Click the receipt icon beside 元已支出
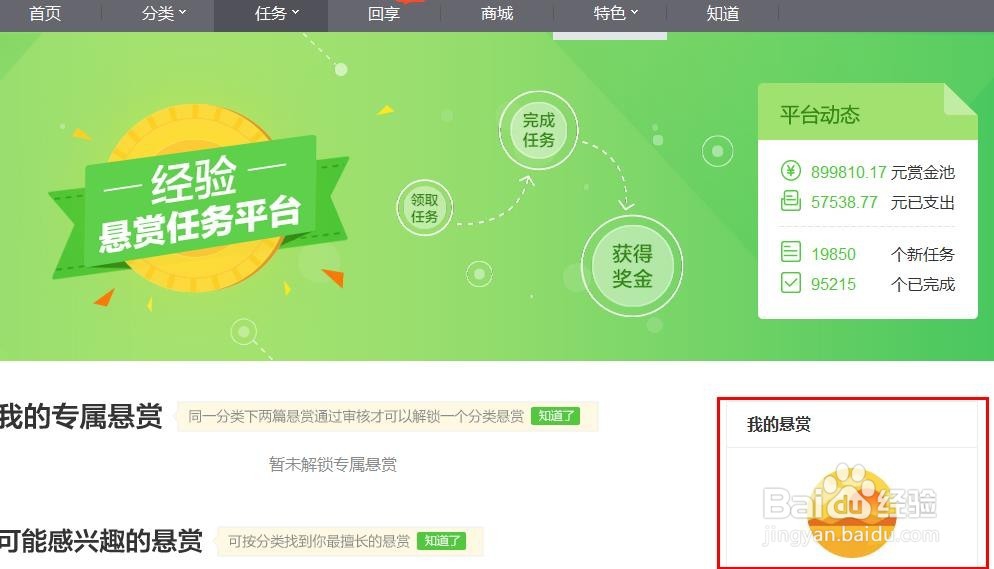 click(791, 201)
